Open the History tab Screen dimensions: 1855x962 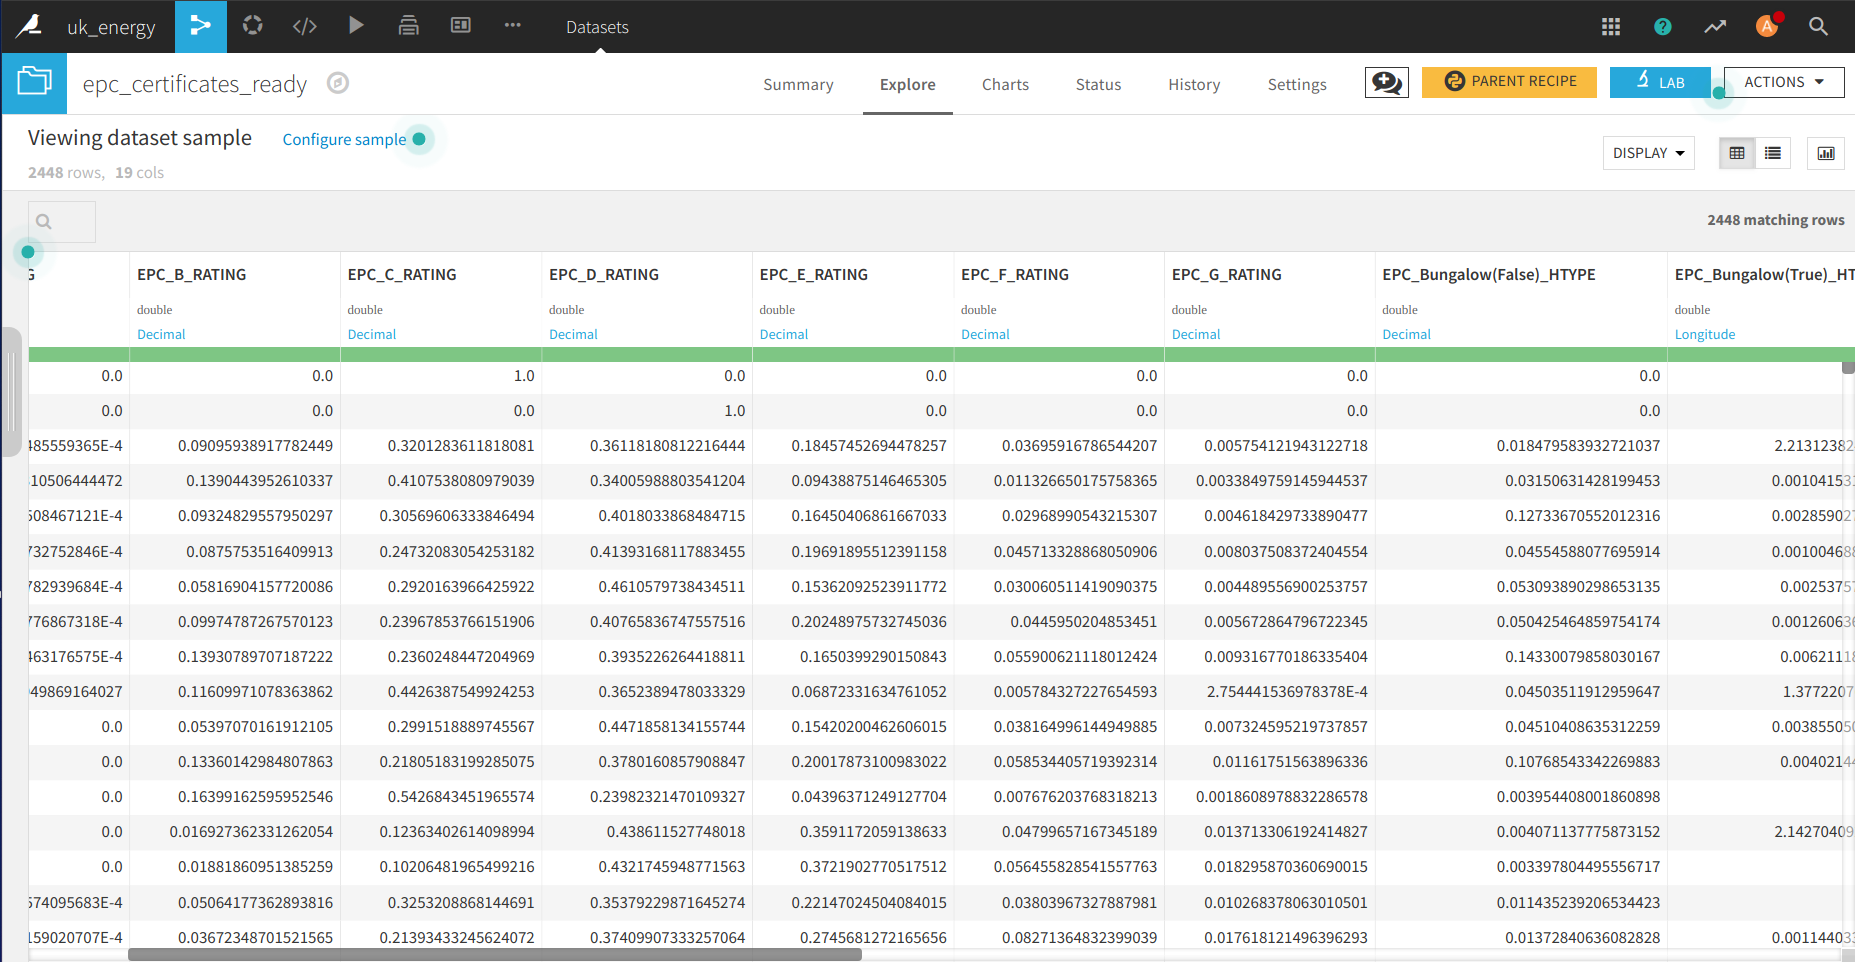1194,85
